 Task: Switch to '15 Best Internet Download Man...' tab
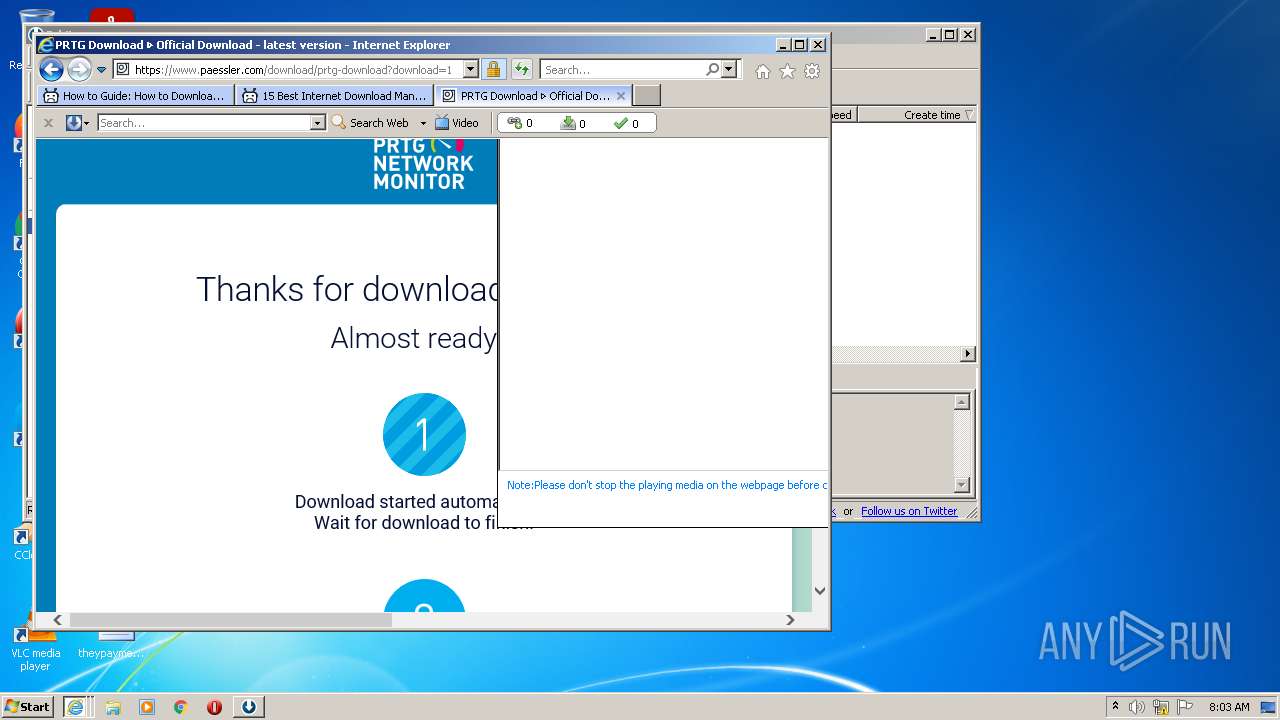click(x=335, y=96)
